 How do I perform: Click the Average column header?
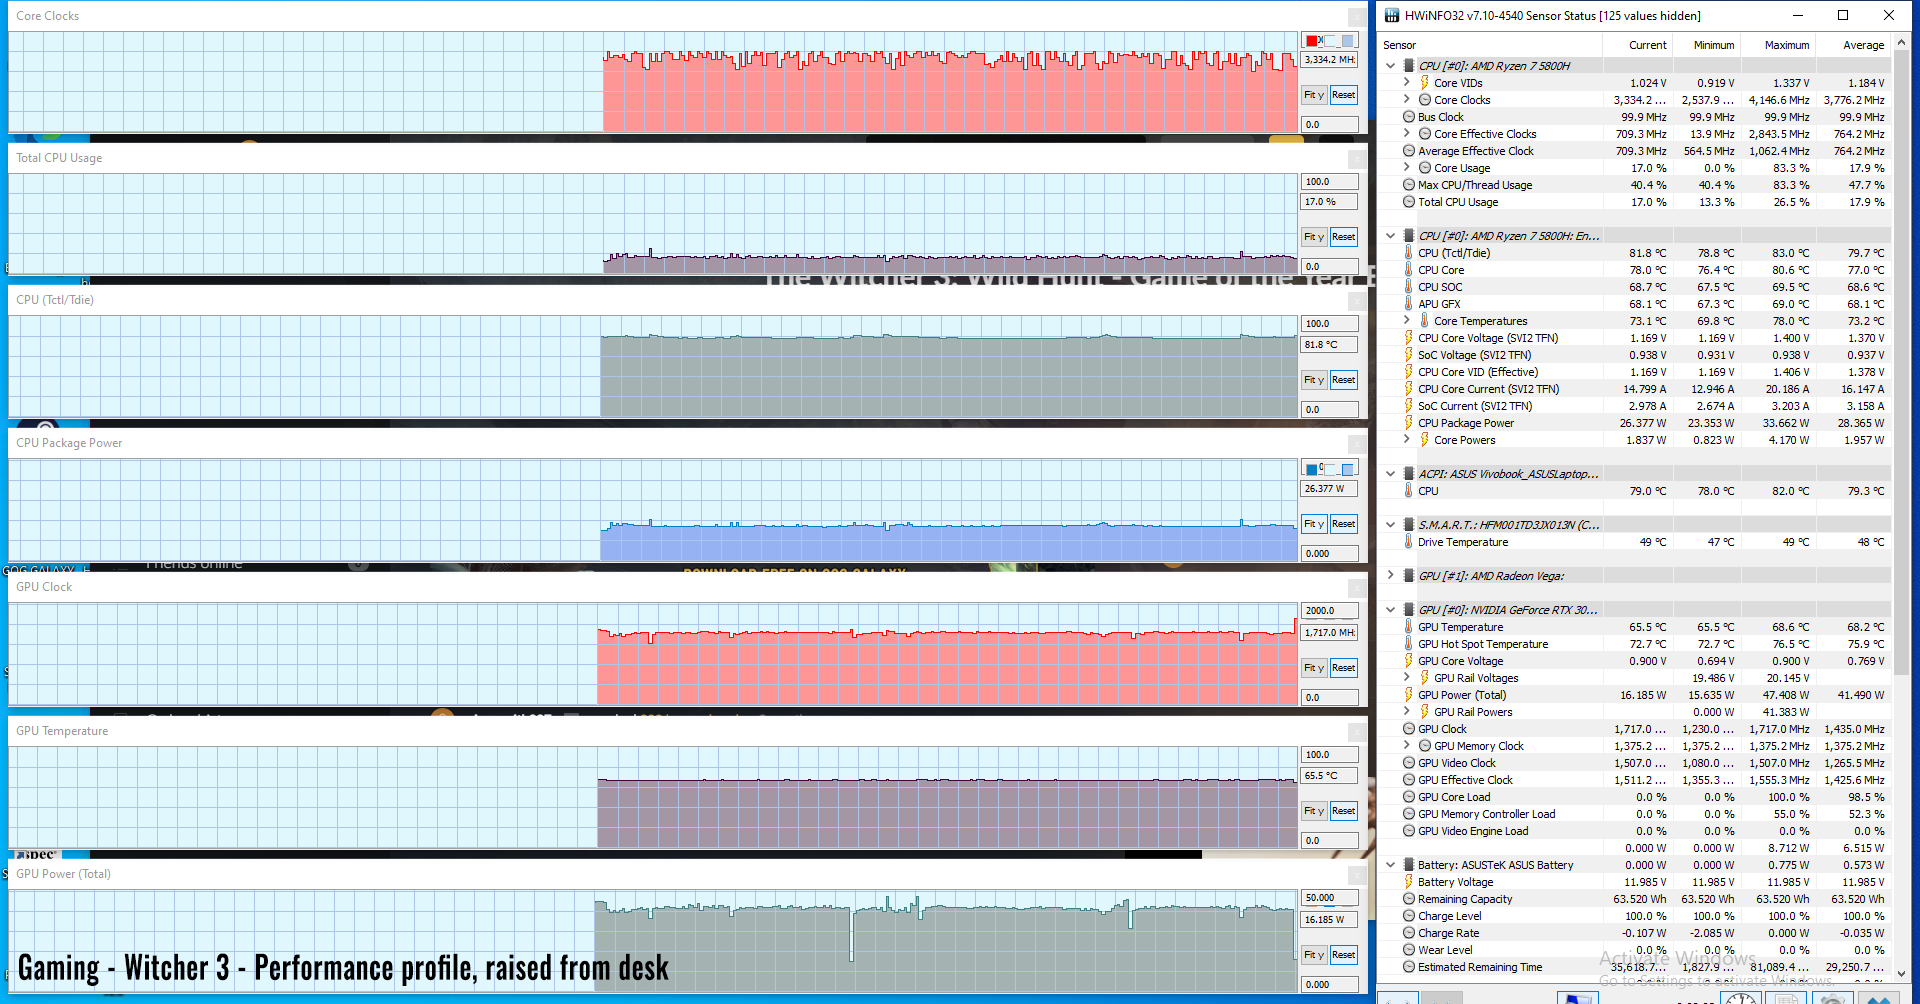point(1863,45)
